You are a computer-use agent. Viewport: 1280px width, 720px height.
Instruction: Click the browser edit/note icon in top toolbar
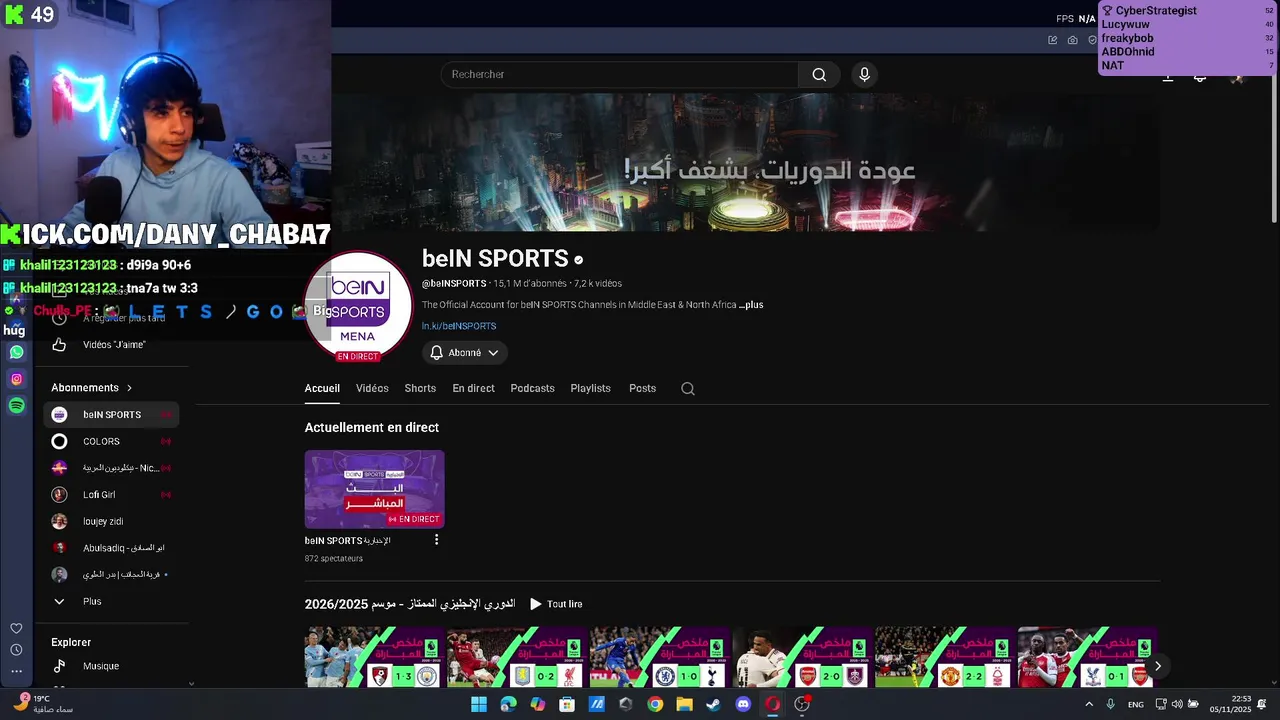pyautogui.click(x=1053, y=40)
